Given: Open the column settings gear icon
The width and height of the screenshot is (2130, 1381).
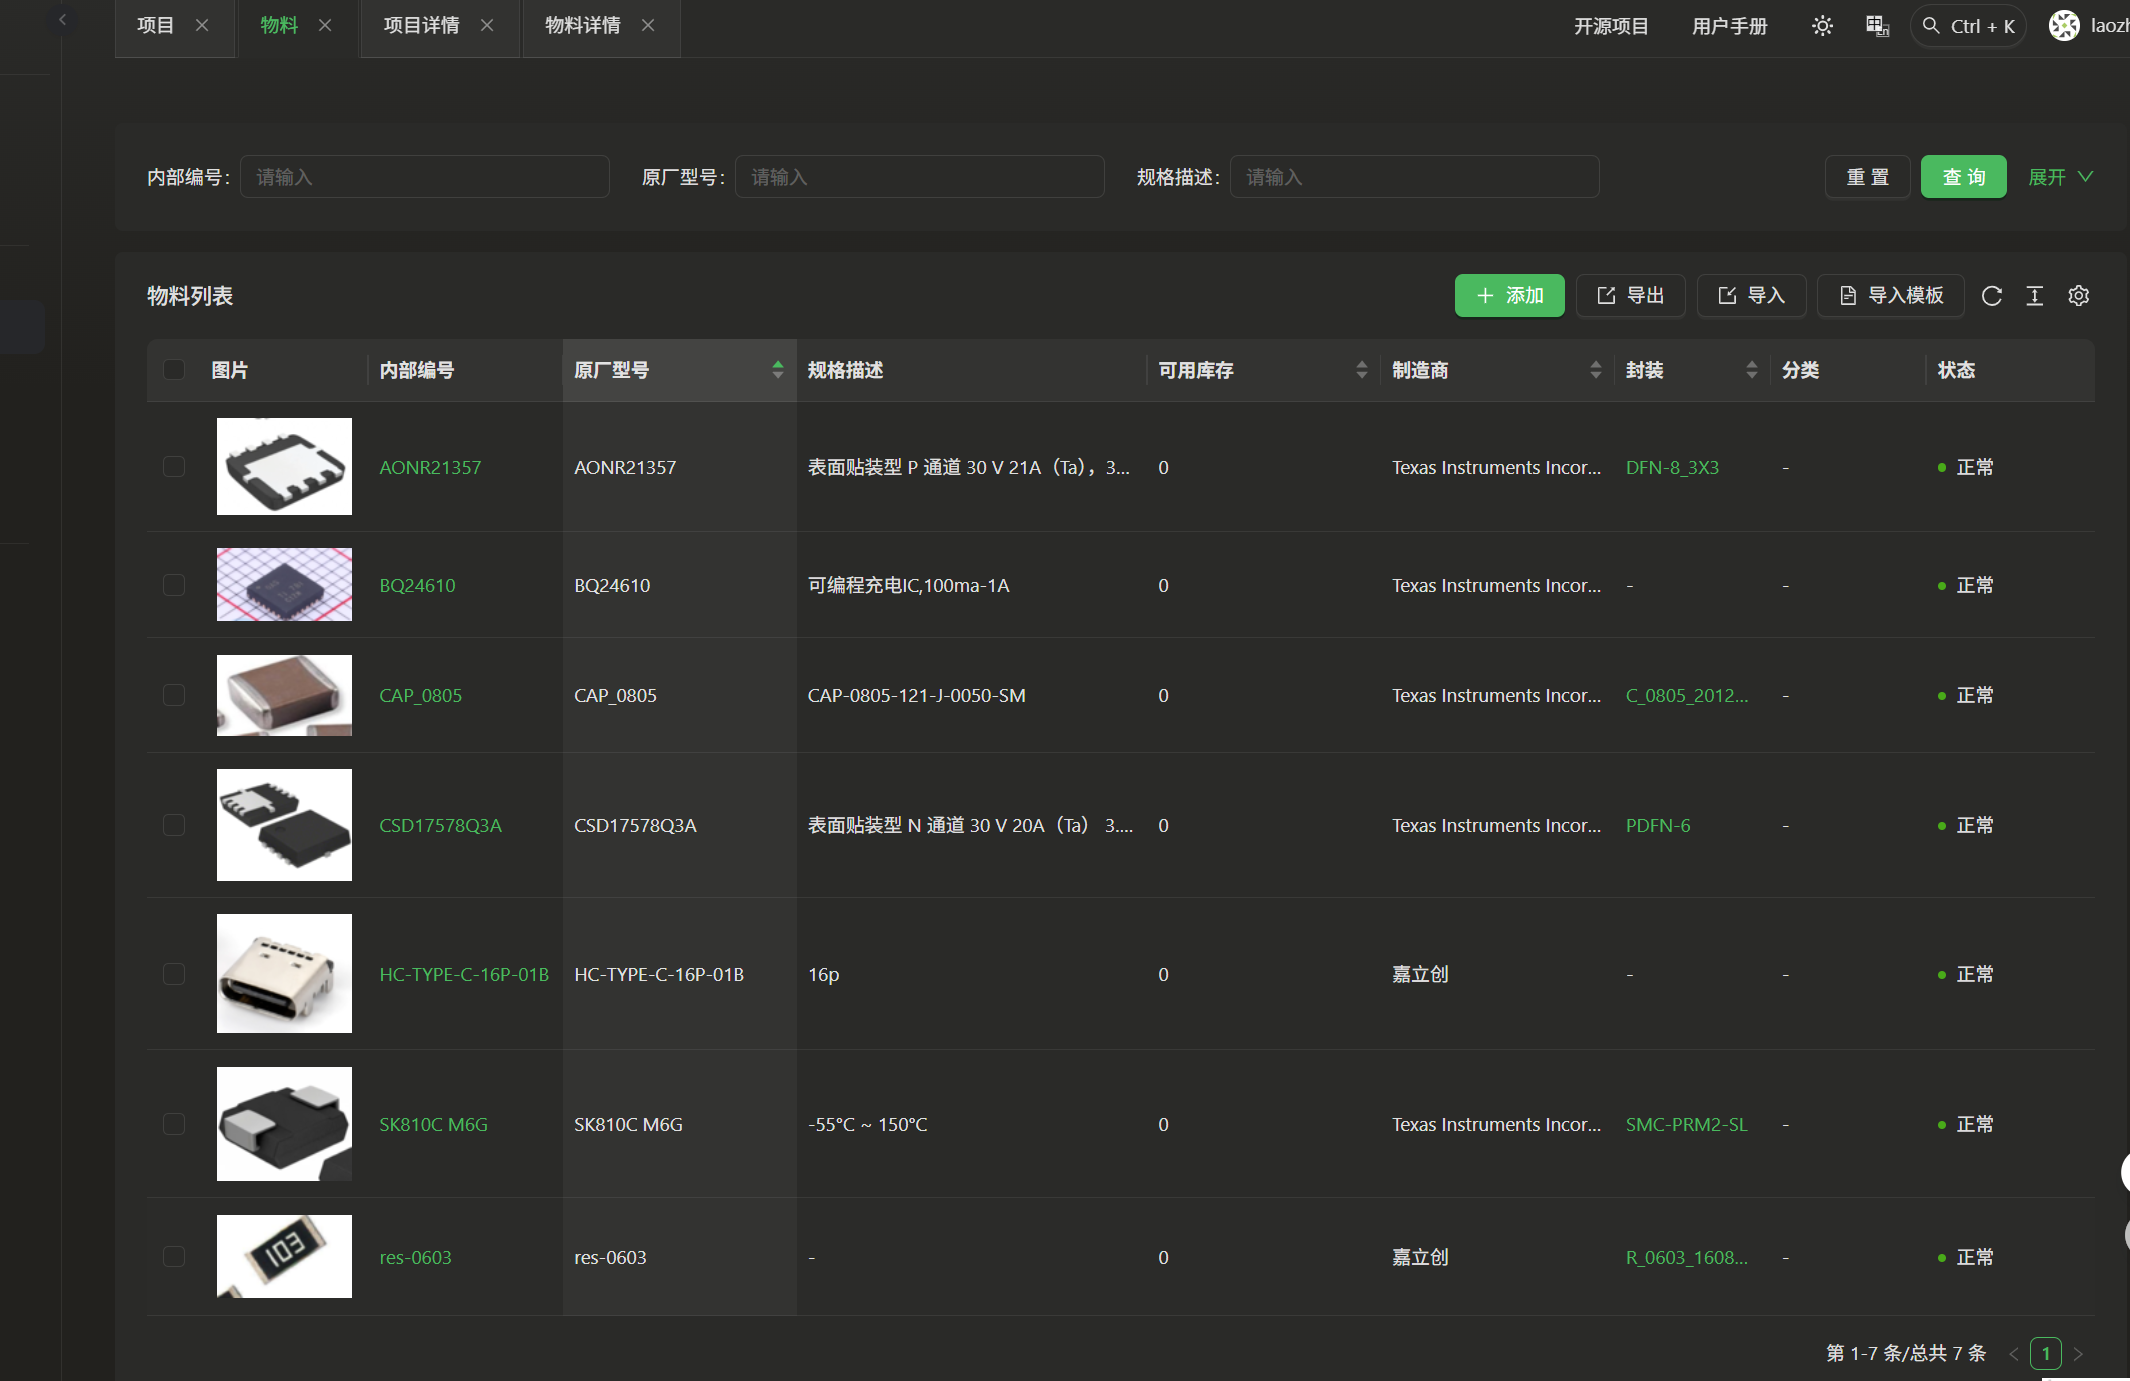Looking at the screenshot, I should pyautogui.click(x=2078, y=296).
